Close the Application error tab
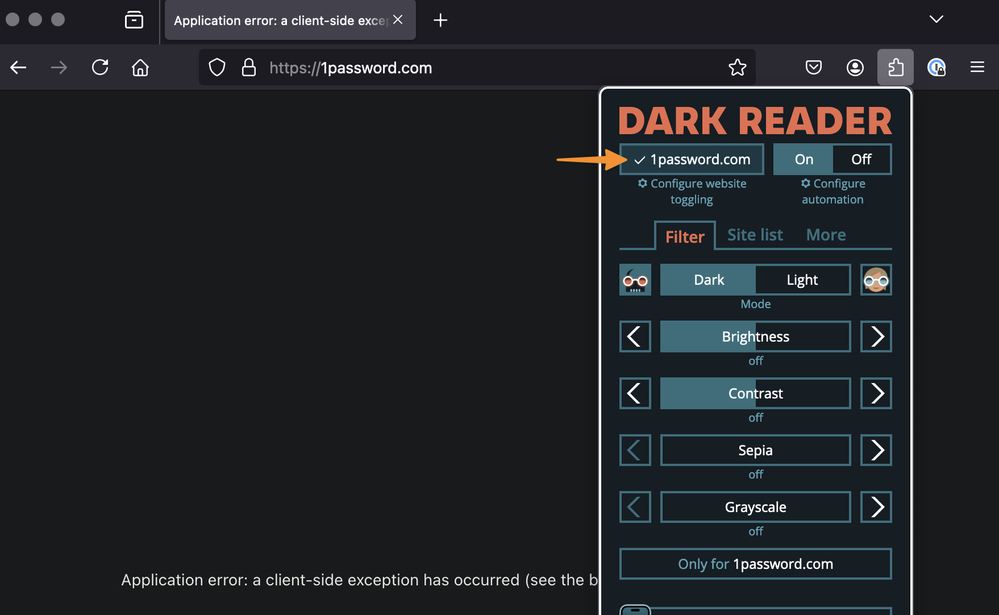This screenshot has height=615, width=999. 398,20
